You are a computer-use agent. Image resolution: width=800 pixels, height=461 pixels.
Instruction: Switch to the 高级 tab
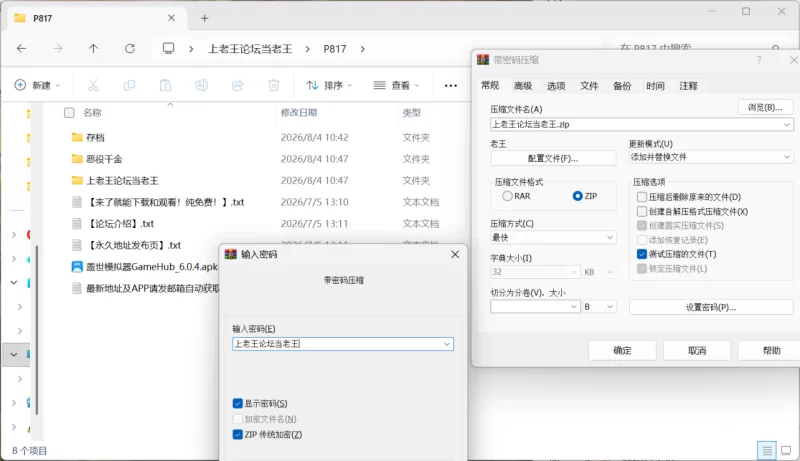click(x=523, y=86)
